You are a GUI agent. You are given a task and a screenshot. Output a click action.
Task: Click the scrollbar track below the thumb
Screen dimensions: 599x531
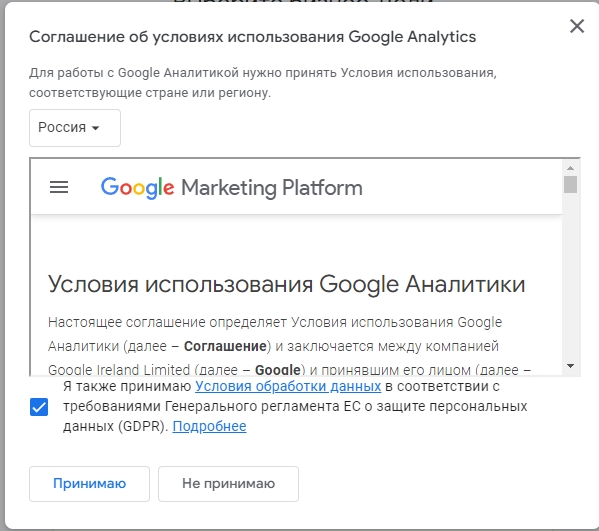[570, 277]
